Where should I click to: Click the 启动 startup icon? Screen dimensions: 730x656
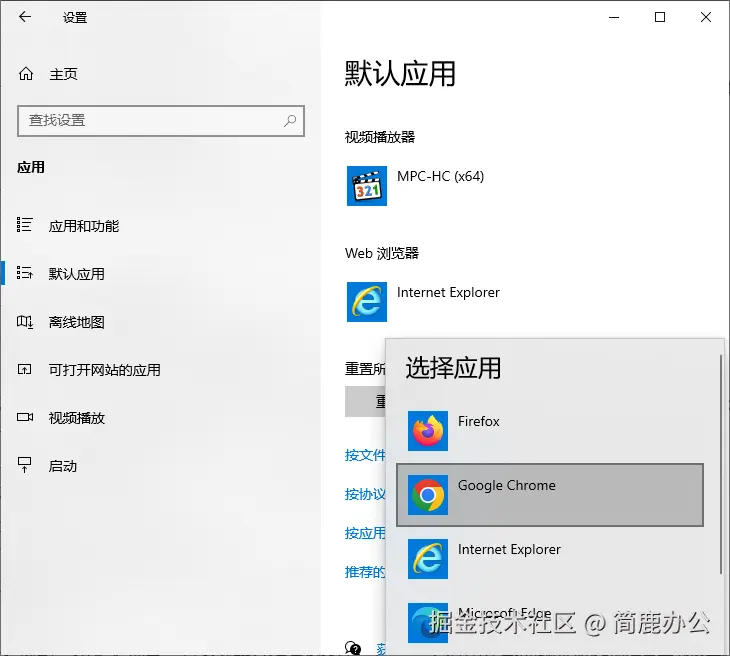(x=24, y=465)
